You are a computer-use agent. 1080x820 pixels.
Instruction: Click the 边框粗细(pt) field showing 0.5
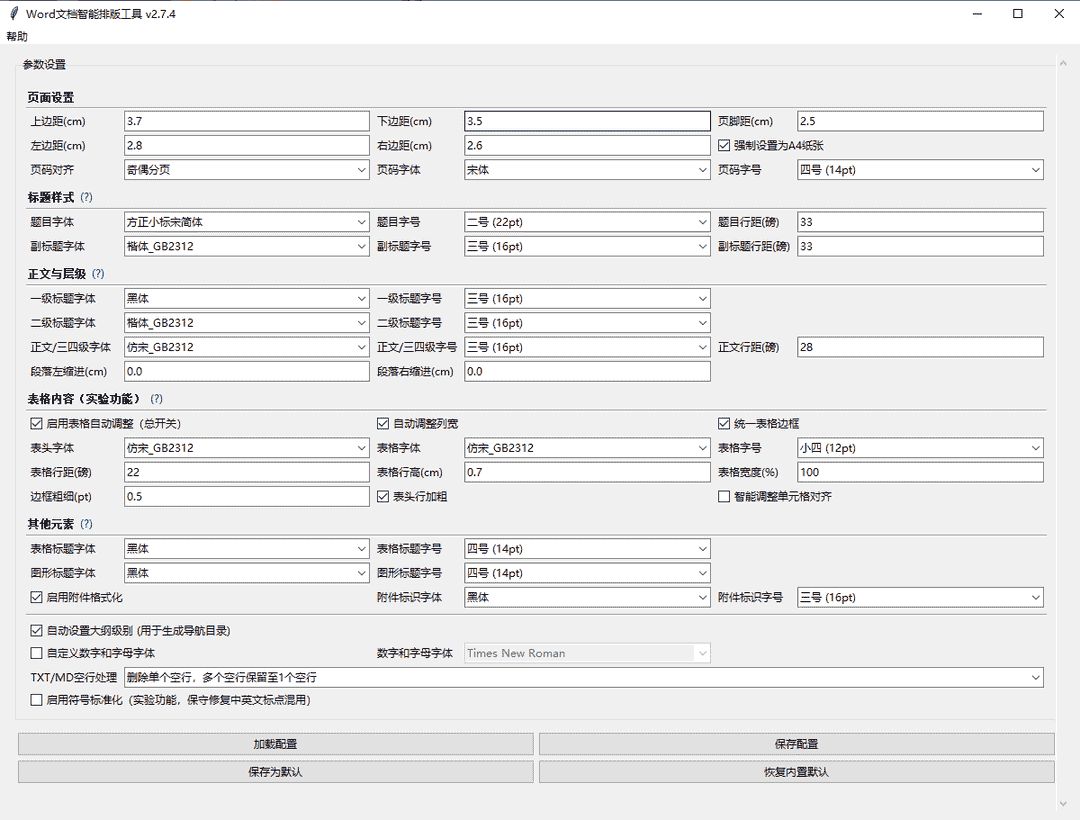pos(247,496)
